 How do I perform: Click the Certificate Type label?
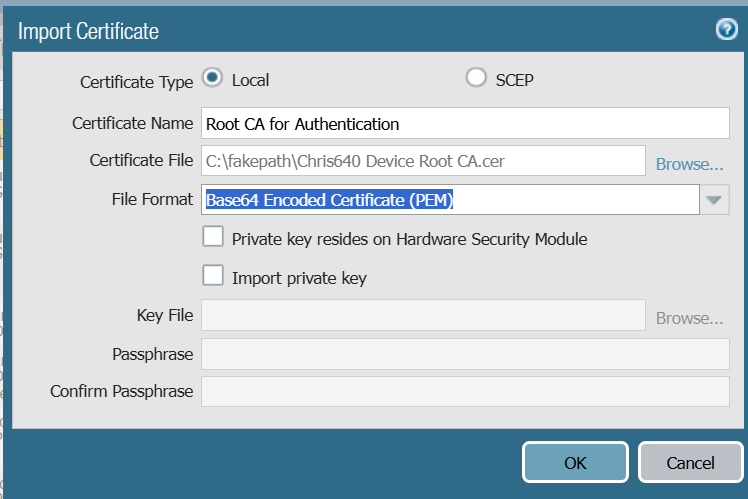pyautogui.click(x=136, y=82)
